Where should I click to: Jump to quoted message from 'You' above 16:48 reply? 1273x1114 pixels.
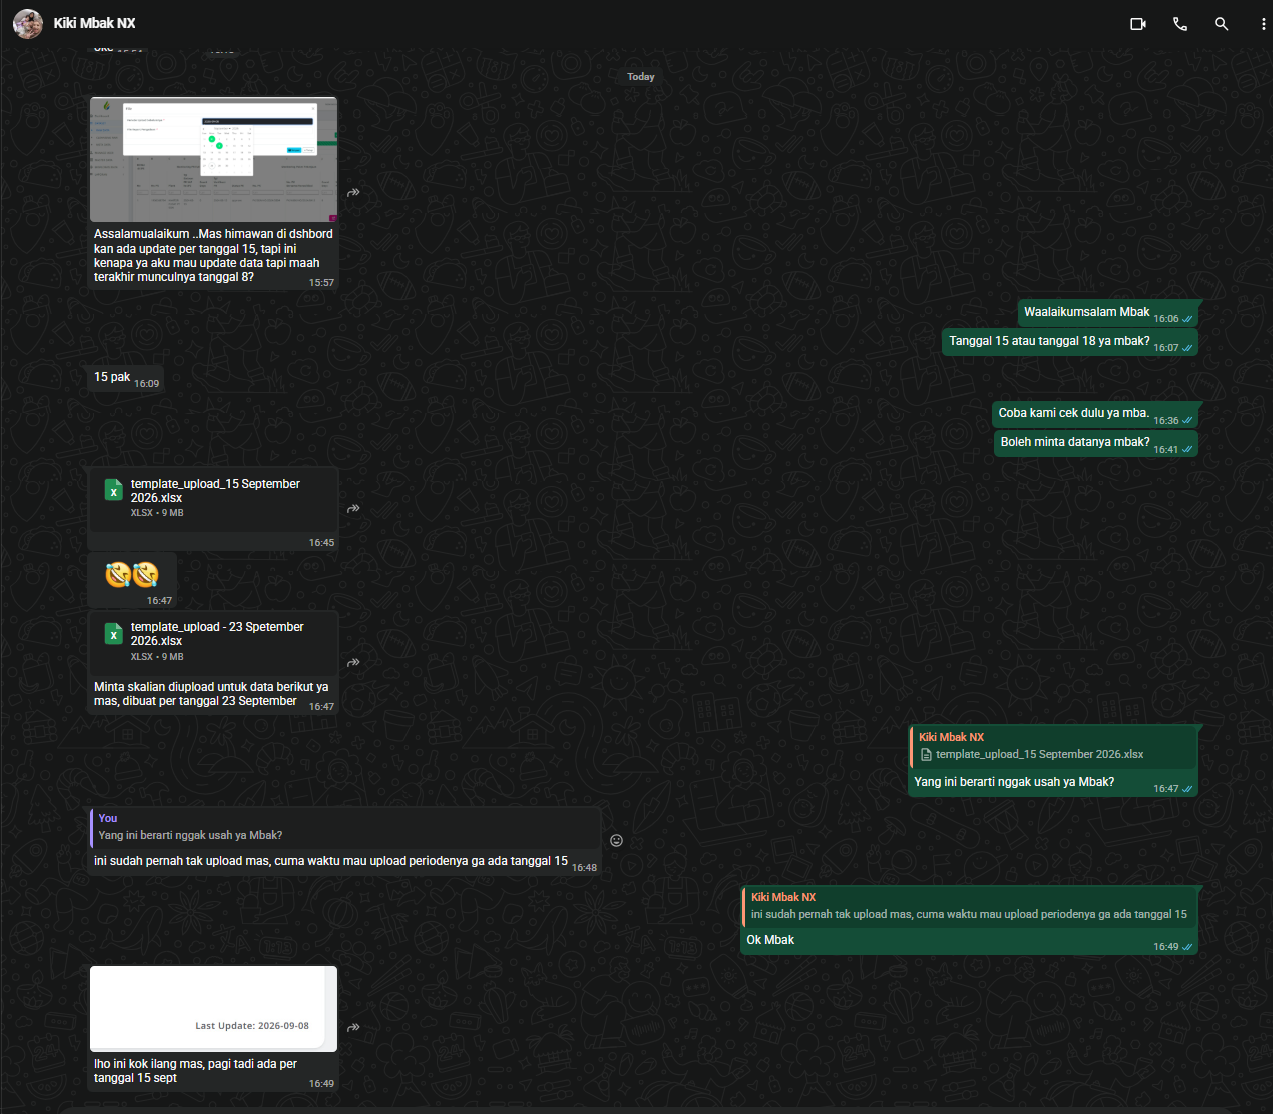[x=345, y=827]
